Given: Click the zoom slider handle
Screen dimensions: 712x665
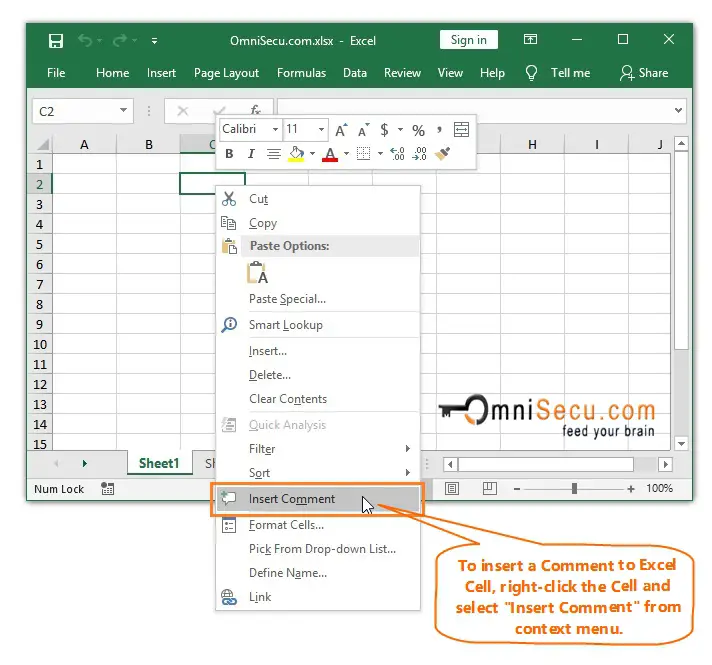Looking at the screenshot, I should pos(574,489).
